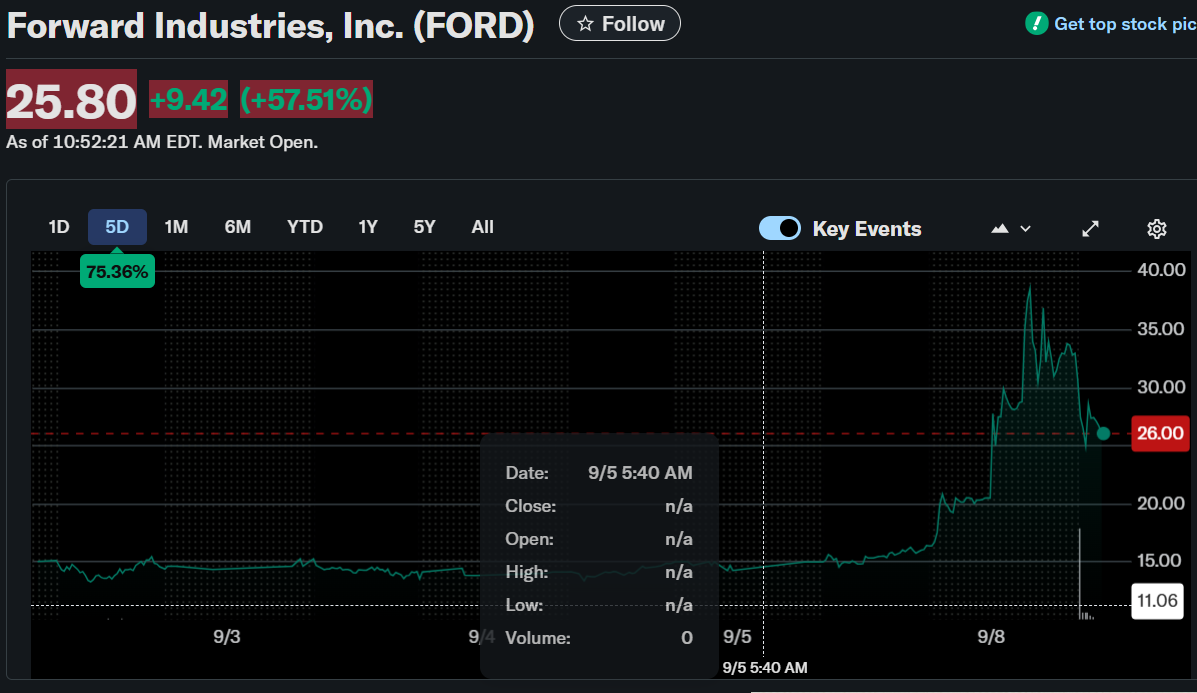
Task: Click the High row in tooltip
Action: click(x=599, y=572)
